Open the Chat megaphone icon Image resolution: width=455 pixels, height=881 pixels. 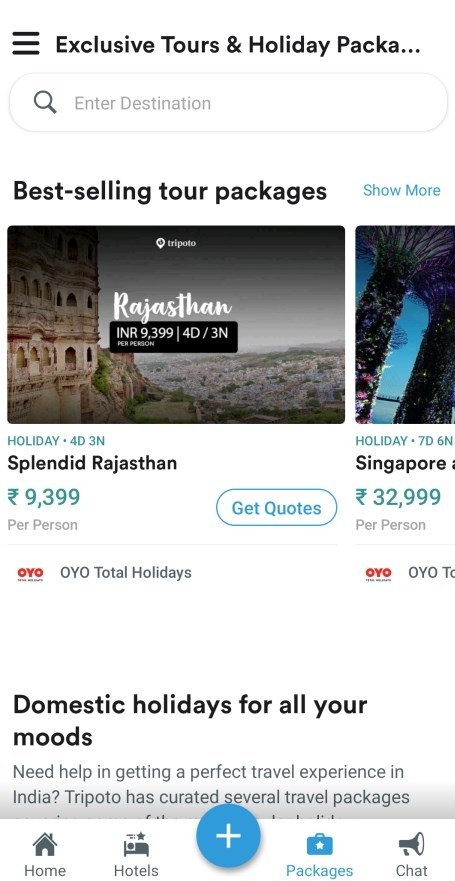411,844
